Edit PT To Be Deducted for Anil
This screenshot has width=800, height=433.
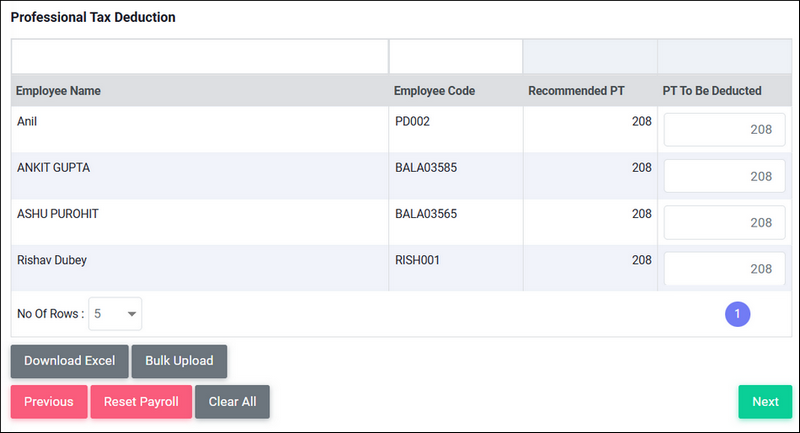pyautogui.click(x=724, y=130)
